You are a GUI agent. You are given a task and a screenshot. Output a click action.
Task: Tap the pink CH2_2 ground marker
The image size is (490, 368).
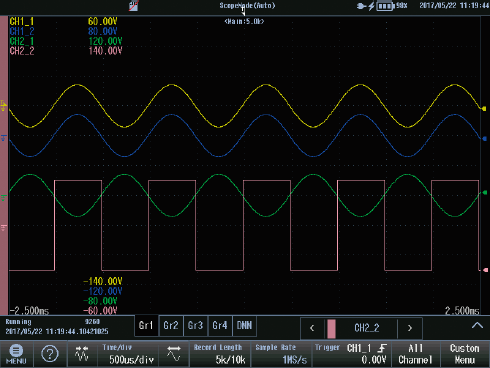[4, 228]
